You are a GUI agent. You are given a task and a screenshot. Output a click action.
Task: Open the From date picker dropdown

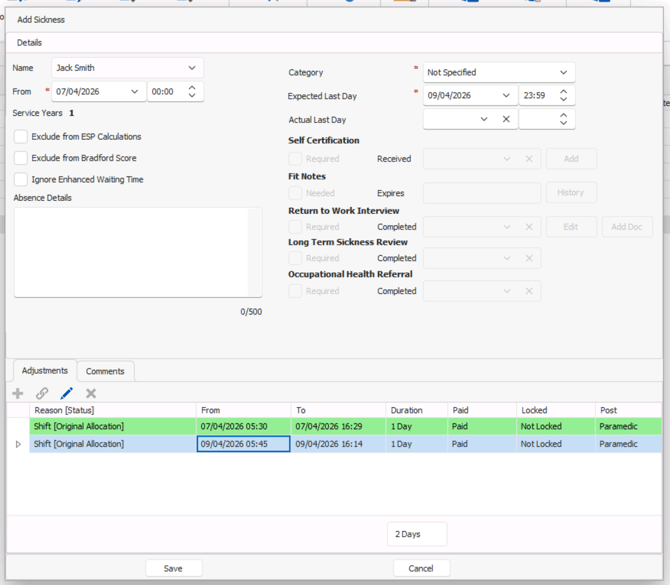point(135,92)
